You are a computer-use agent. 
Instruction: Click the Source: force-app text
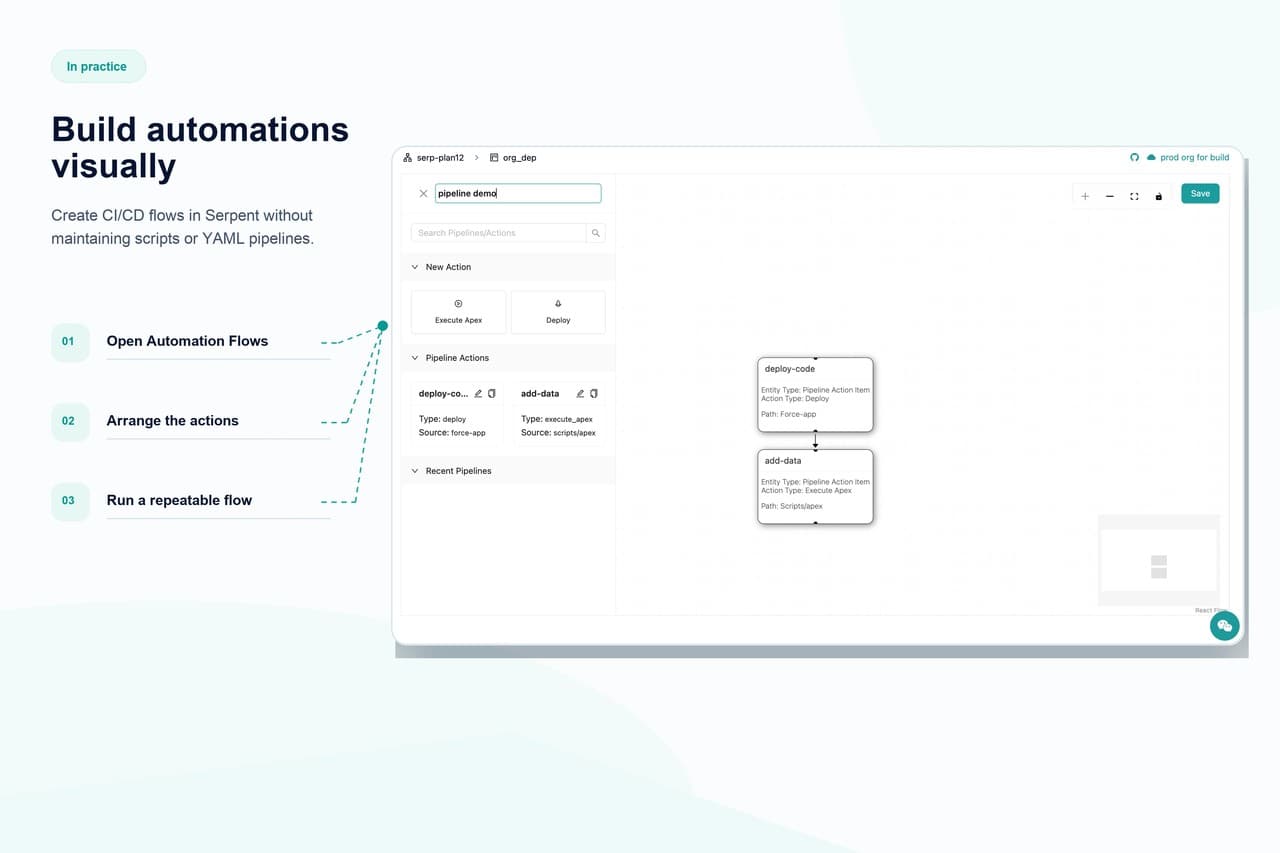pyautogui.click(x=452, y=433)
